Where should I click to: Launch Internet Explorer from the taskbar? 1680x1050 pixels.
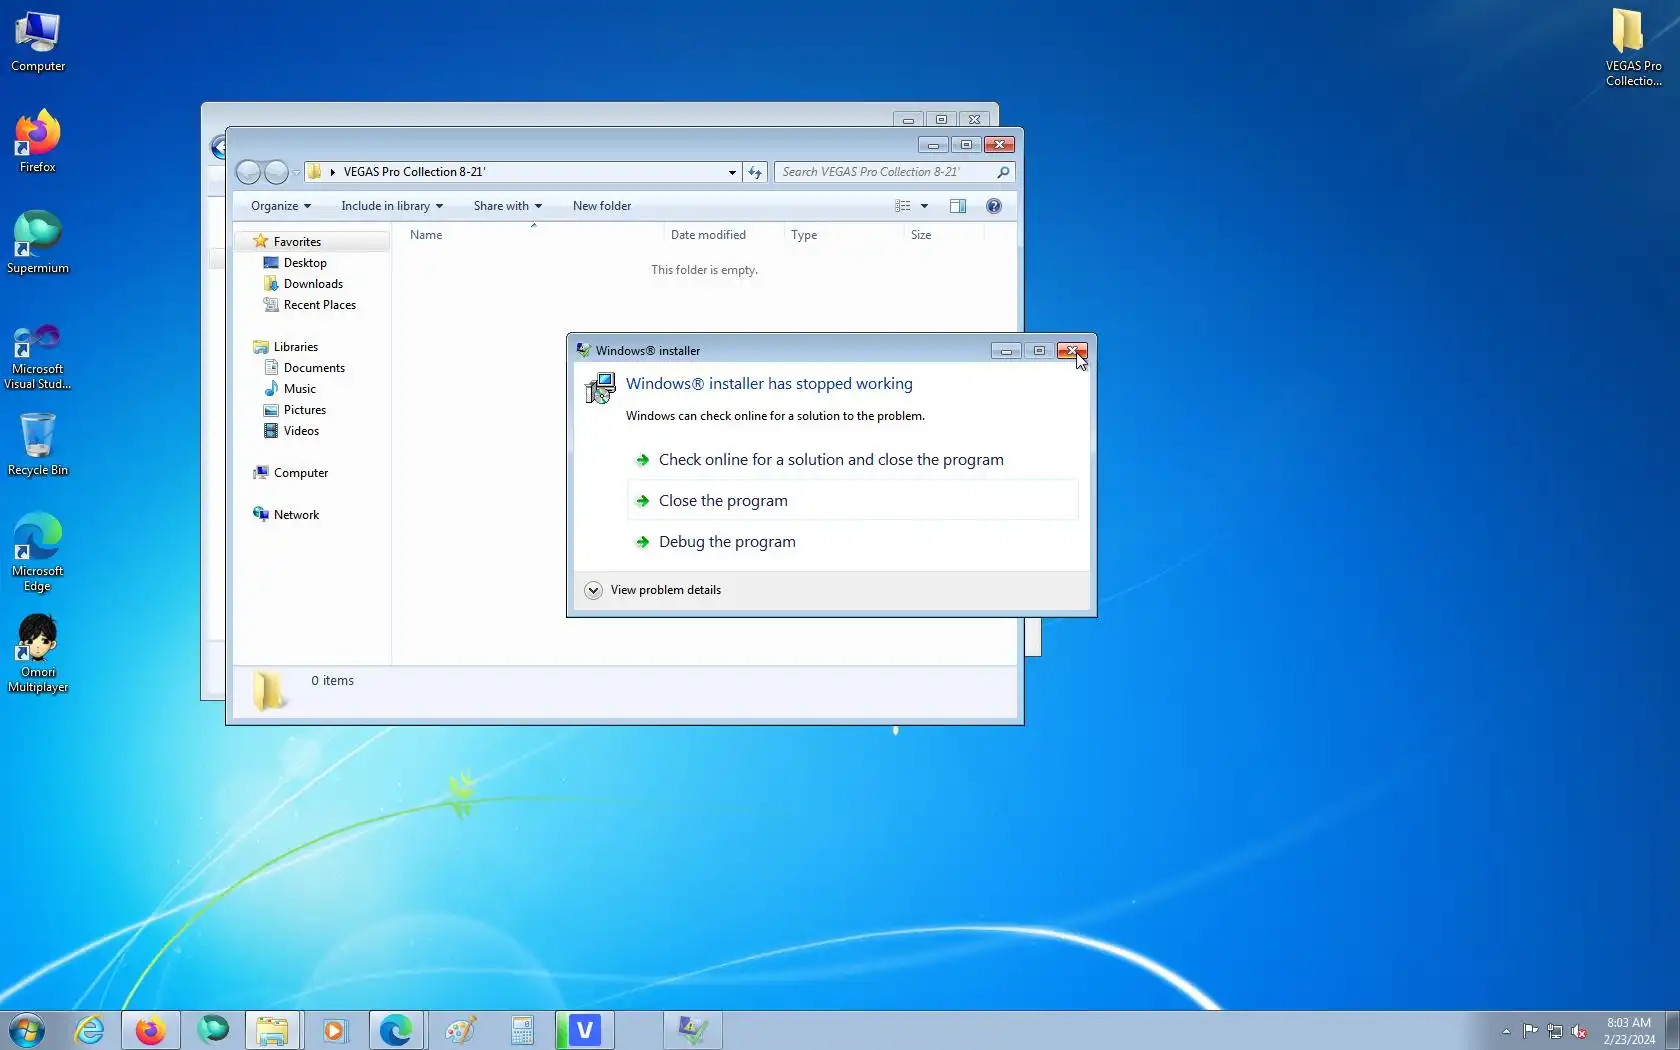[90, 1030]
